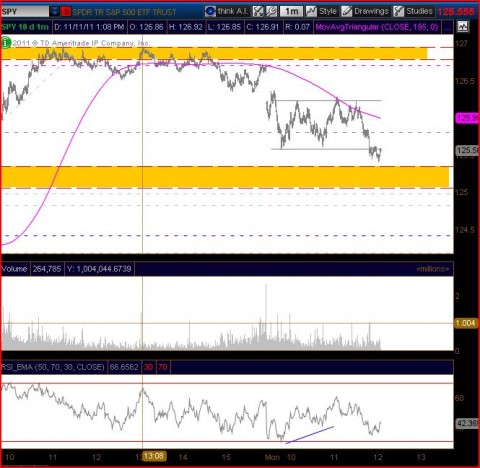Click the think A.I. round blue icon
This screenshot has width=480, height=468.
pos(210,12)
